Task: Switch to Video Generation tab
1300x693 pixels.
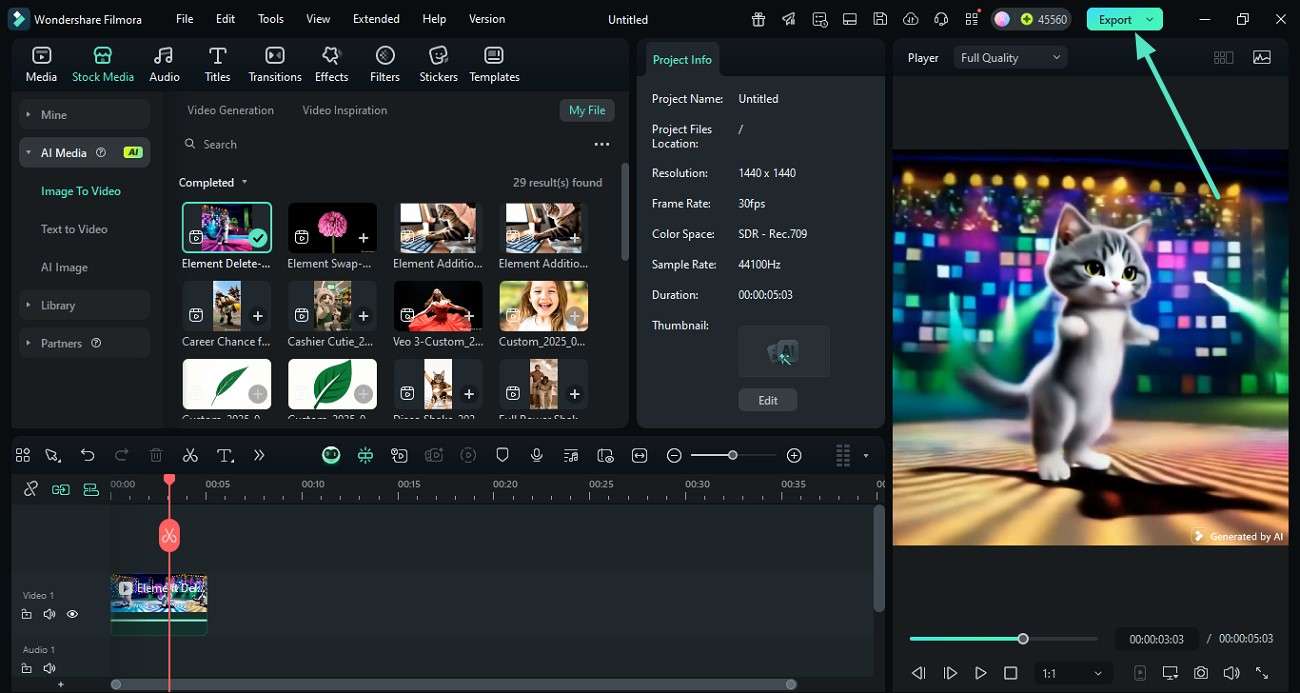Action: (230, 110)
